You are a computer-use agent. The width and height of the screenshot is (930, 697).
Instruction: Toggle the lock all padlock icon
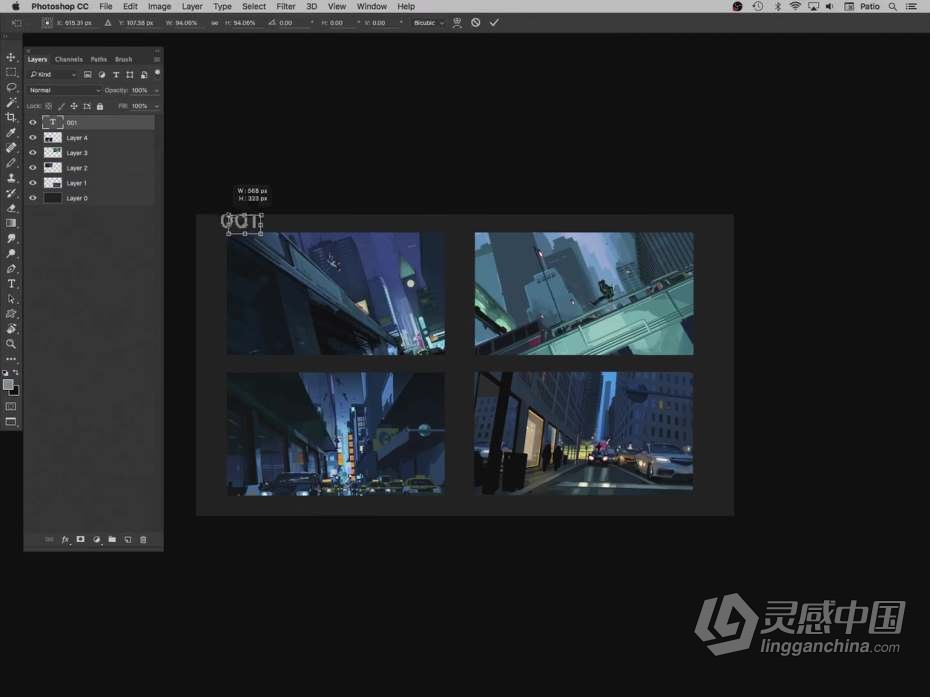click(x=100, y=106)
